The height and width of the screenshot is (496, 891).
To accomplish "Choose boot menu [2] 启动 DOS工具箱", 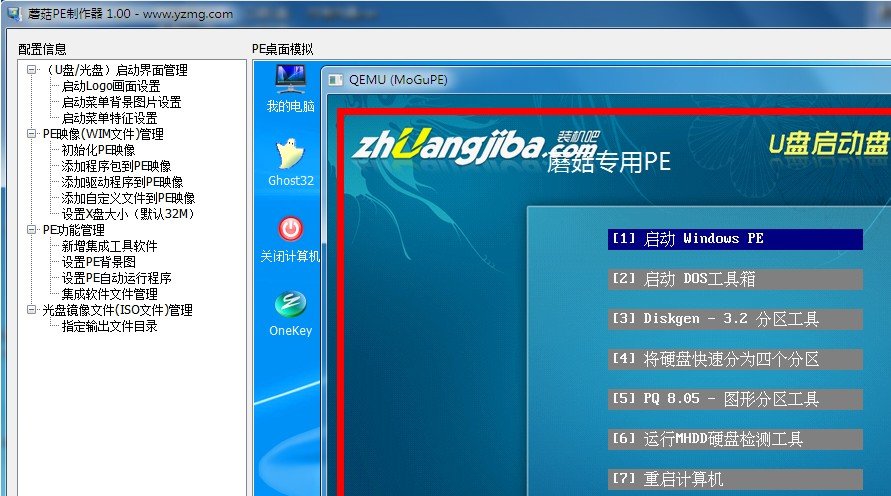I will click(735, 279).
